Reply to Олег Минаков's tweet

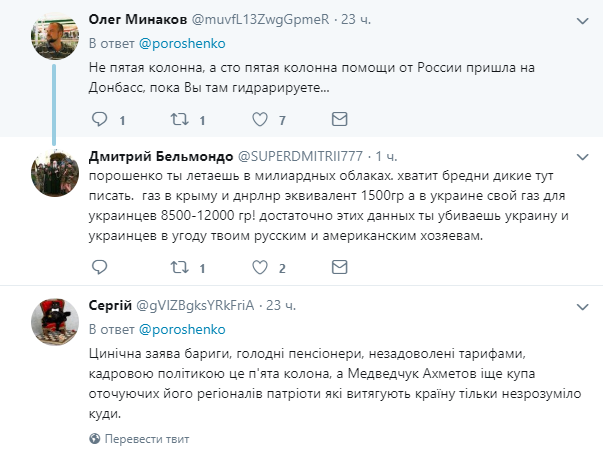[x=99, y=120]
